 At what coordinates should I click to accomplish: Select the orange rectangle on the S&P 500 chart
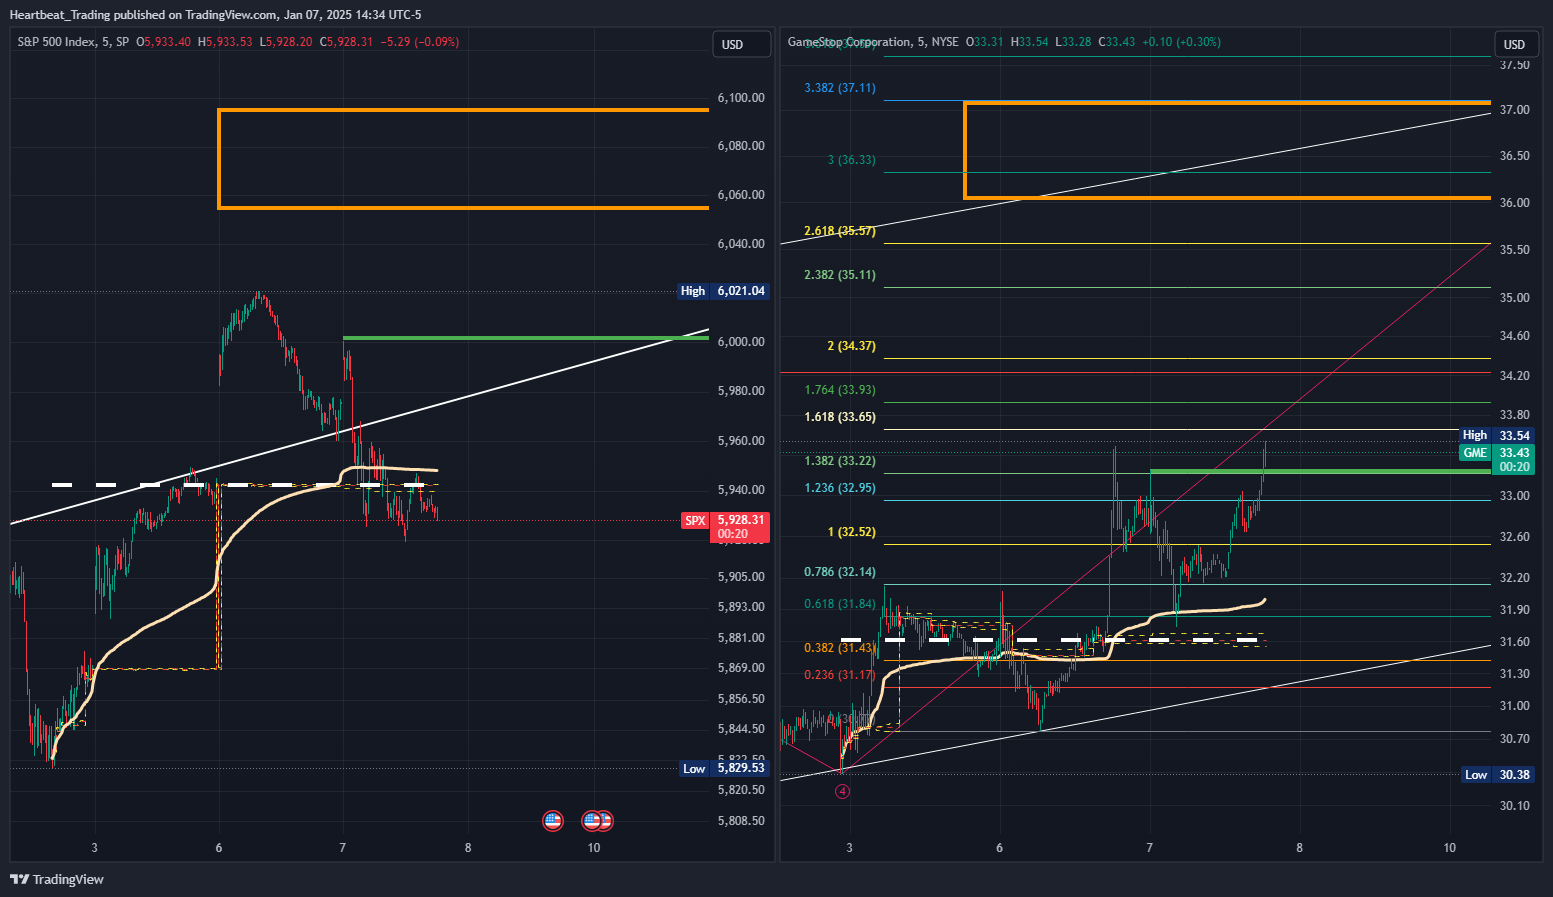pos(464,159)
